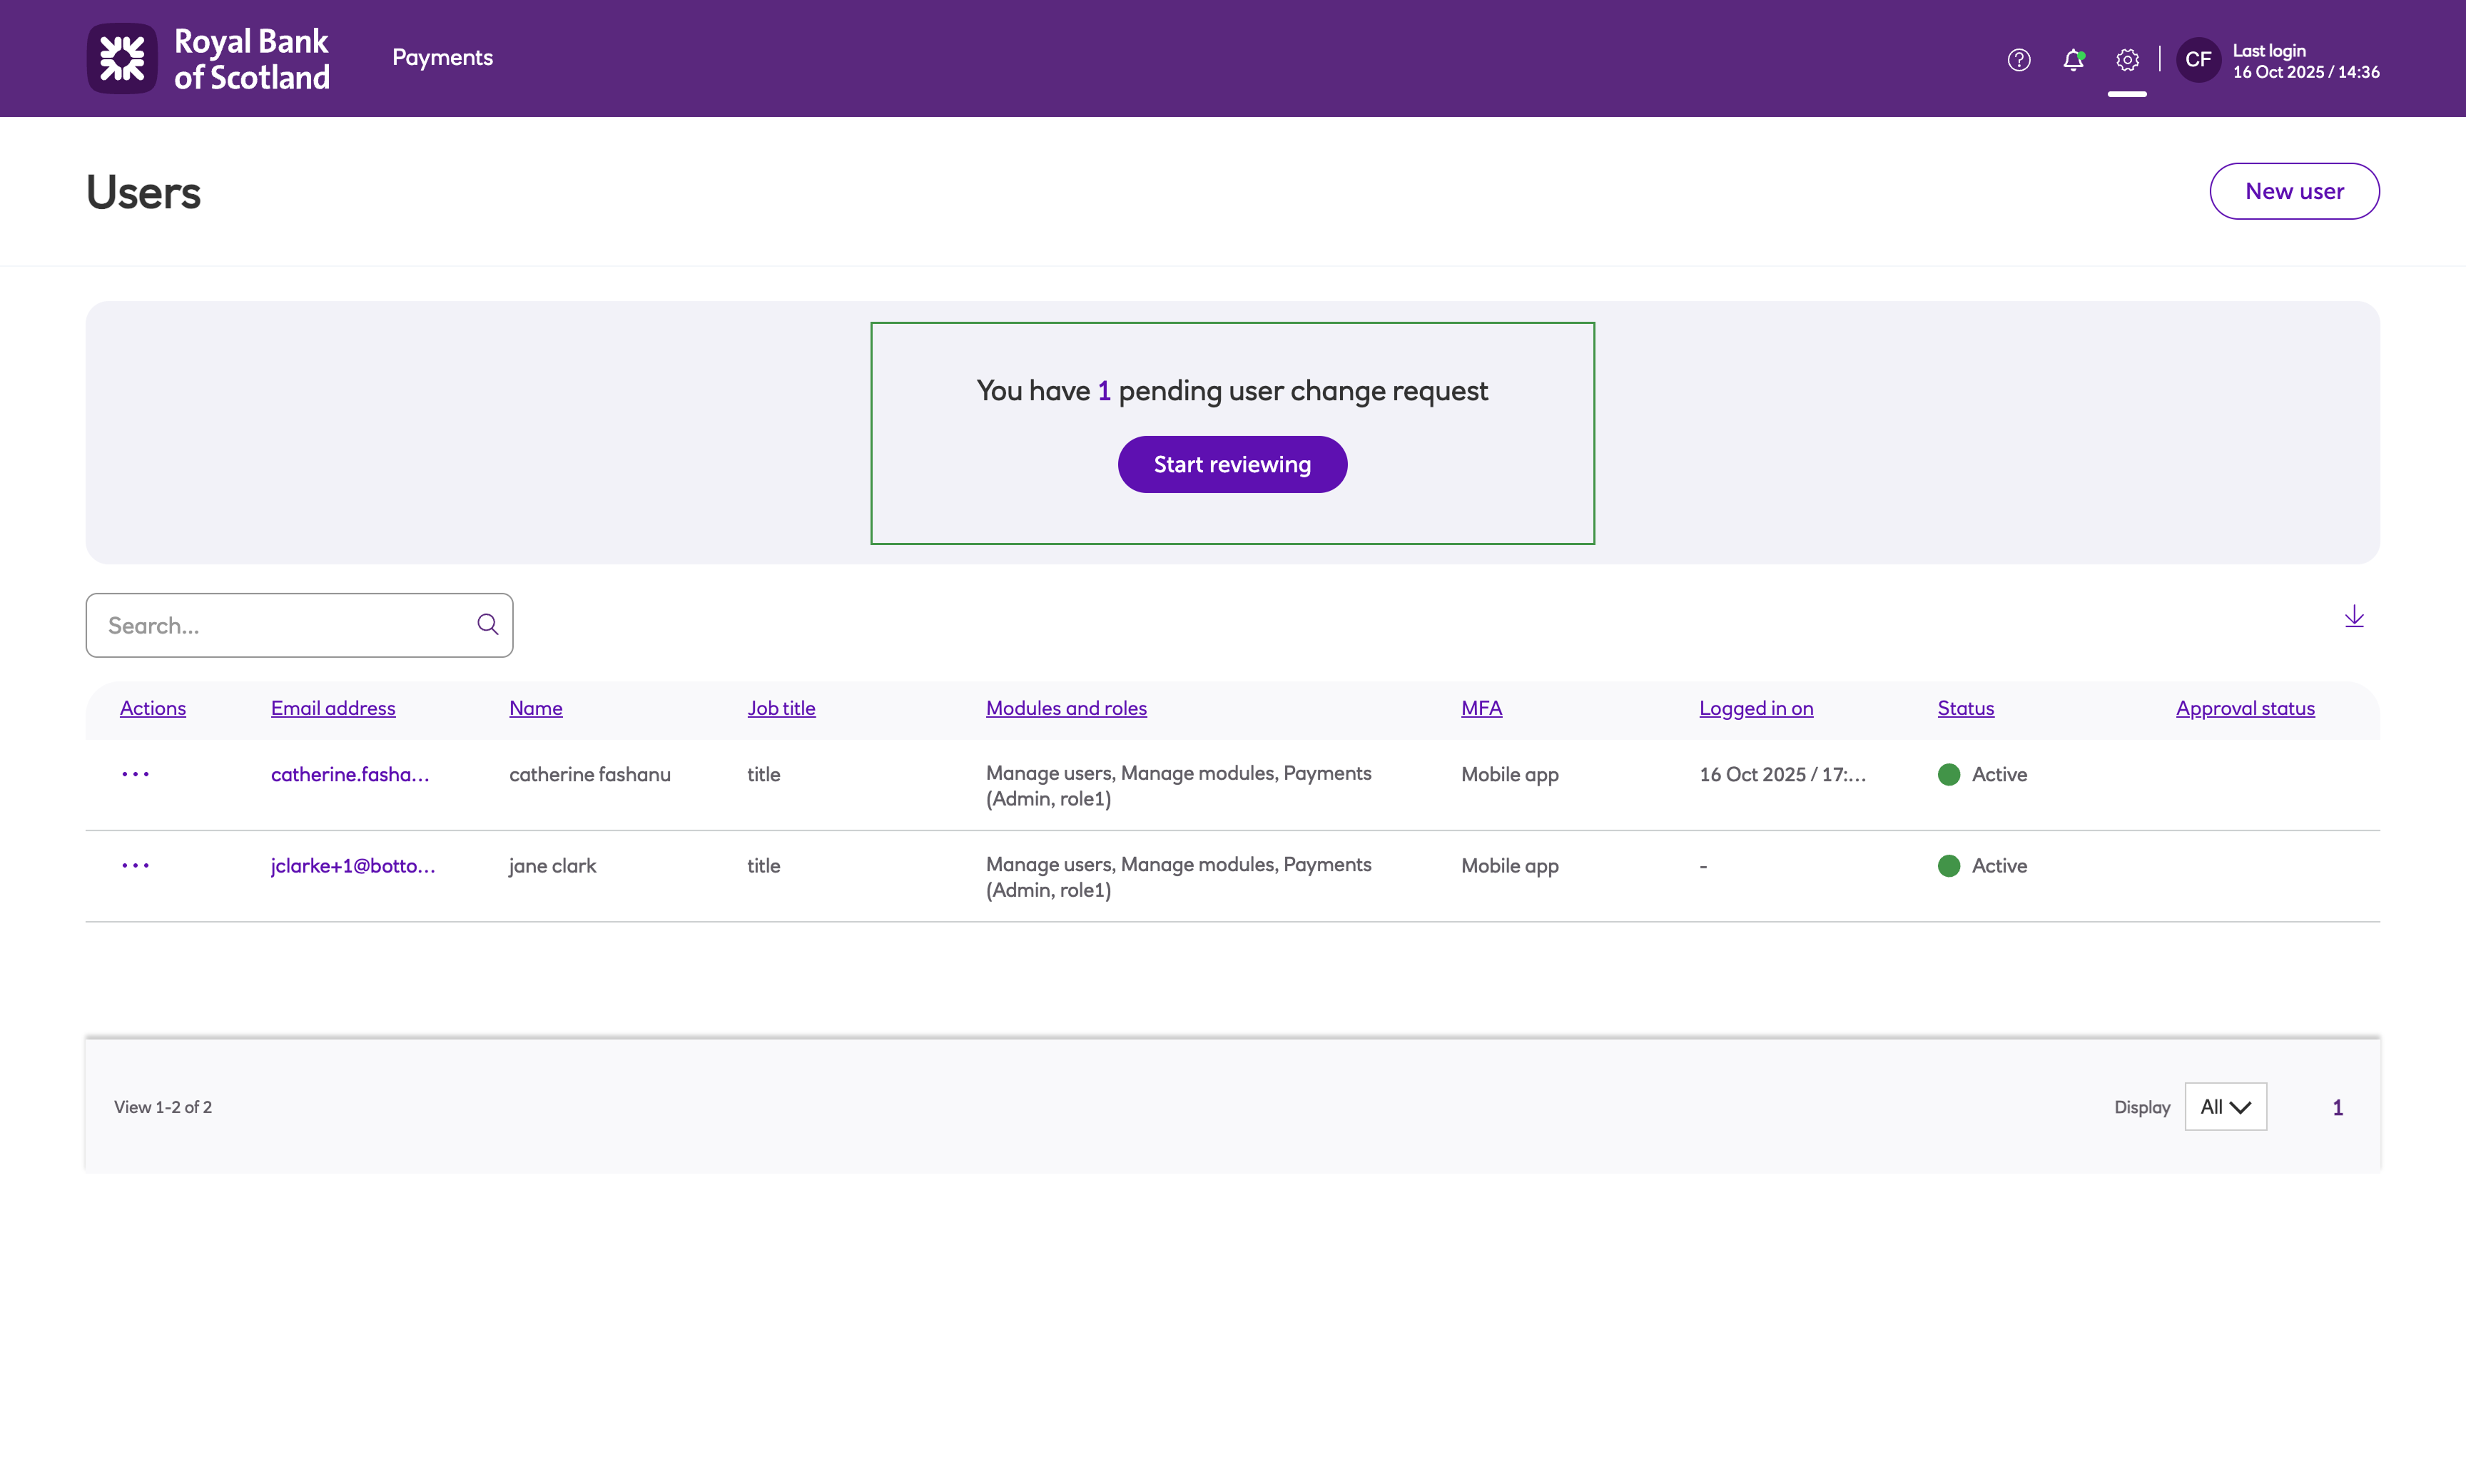
Task: Click the search magnifier icon
Action: coord(487,625)
